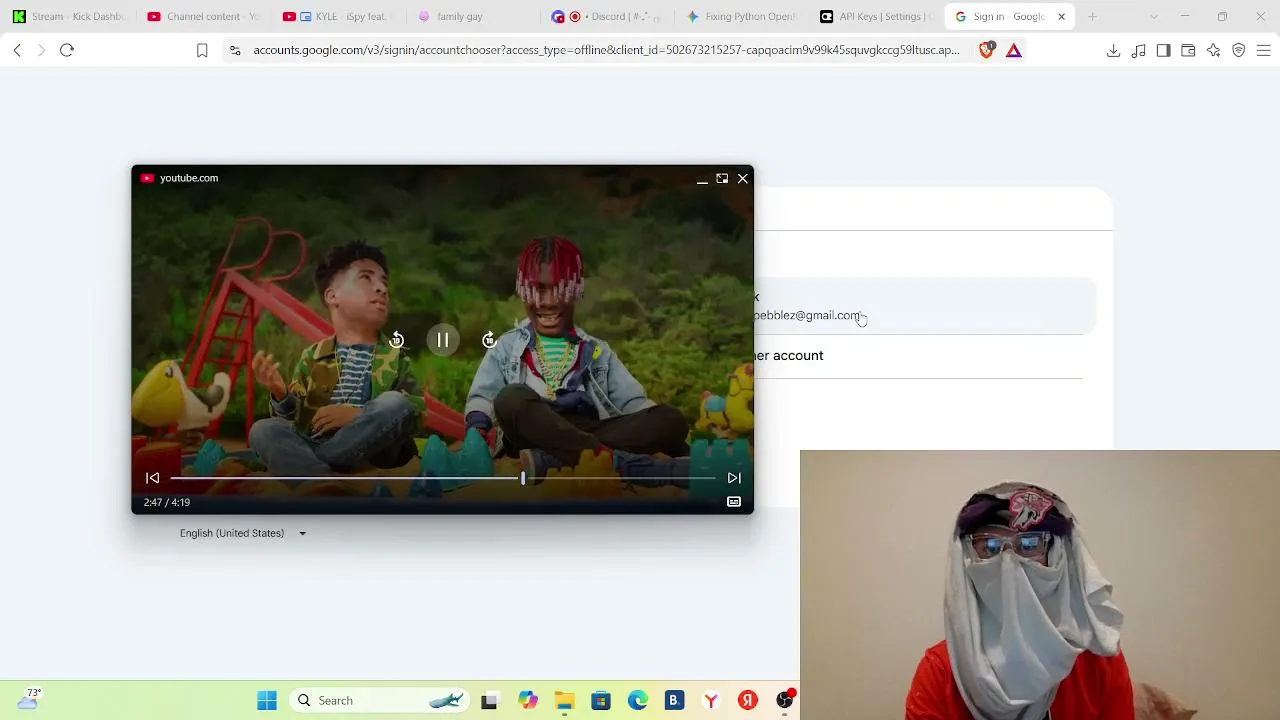Toggle the browser sidebar panel

(x=1163, y=50)
